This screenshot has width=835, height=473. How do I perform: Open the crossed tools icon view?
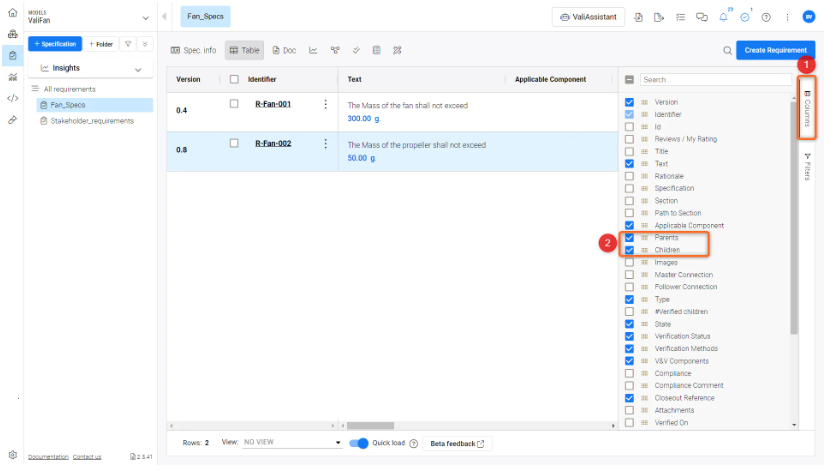(397, 50)
